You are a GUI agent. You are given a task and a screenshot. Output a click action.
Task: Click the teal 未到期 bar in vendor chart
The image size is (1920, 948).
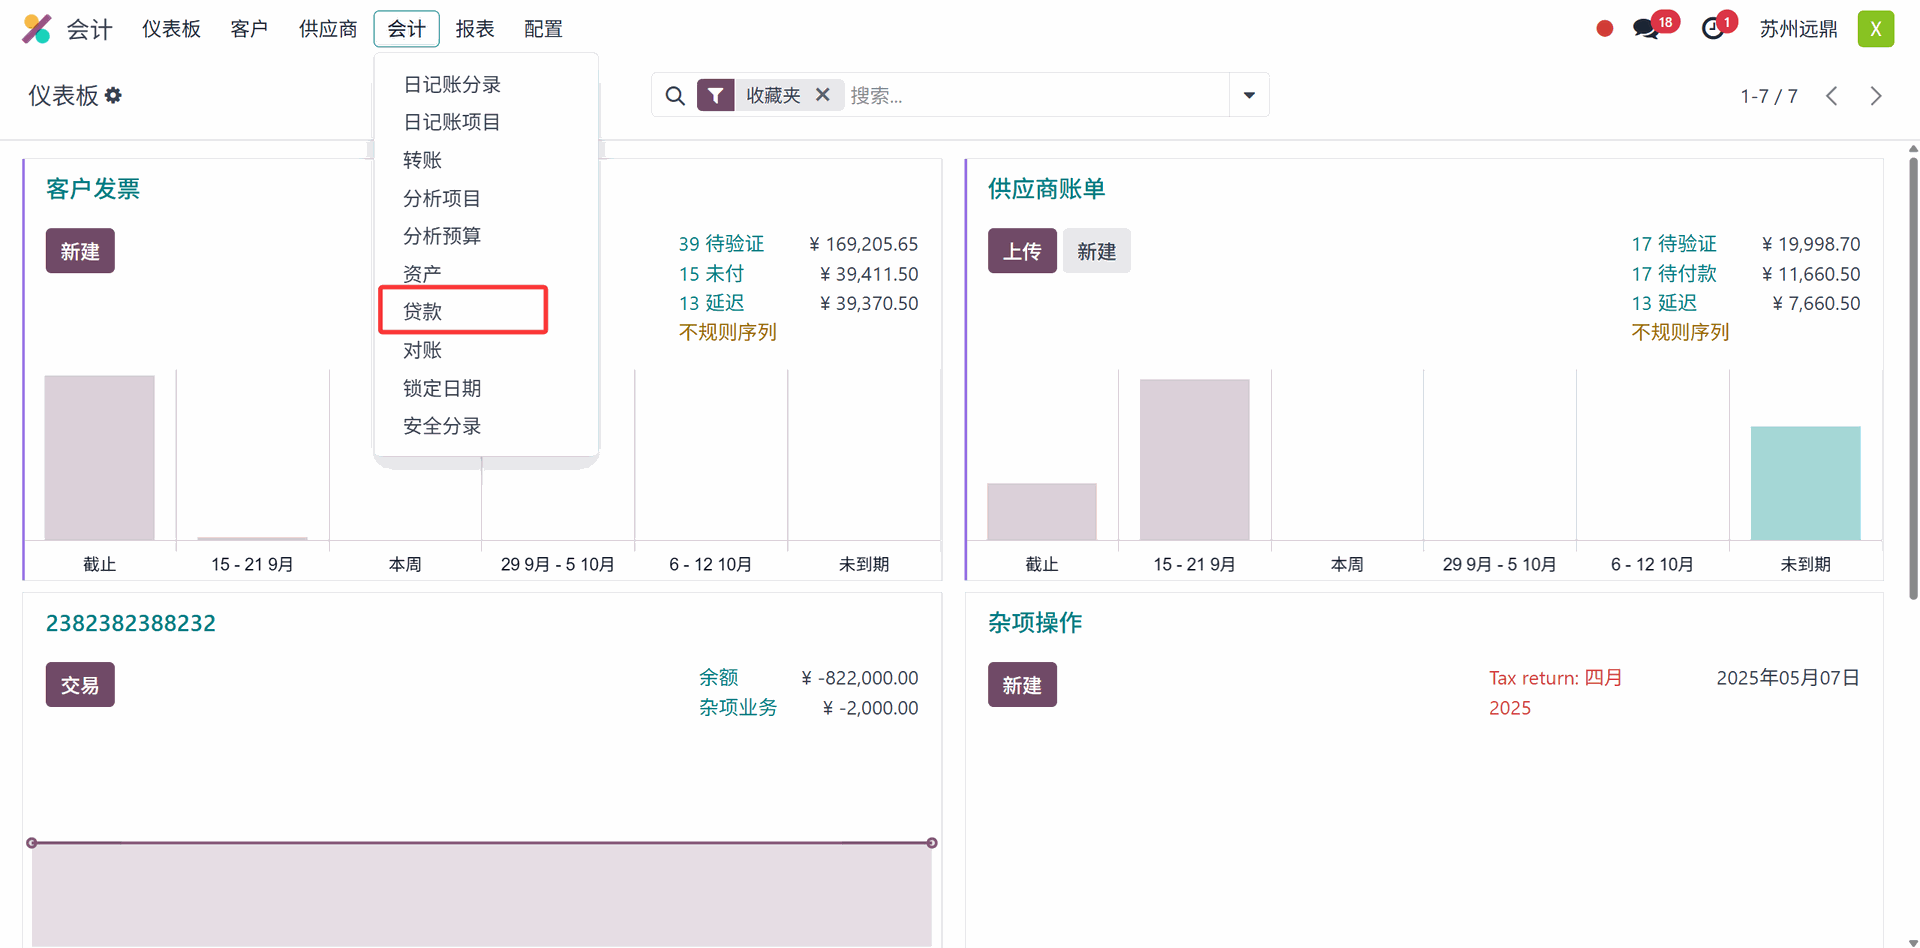pyautogui.click(x=1805, y=483)
